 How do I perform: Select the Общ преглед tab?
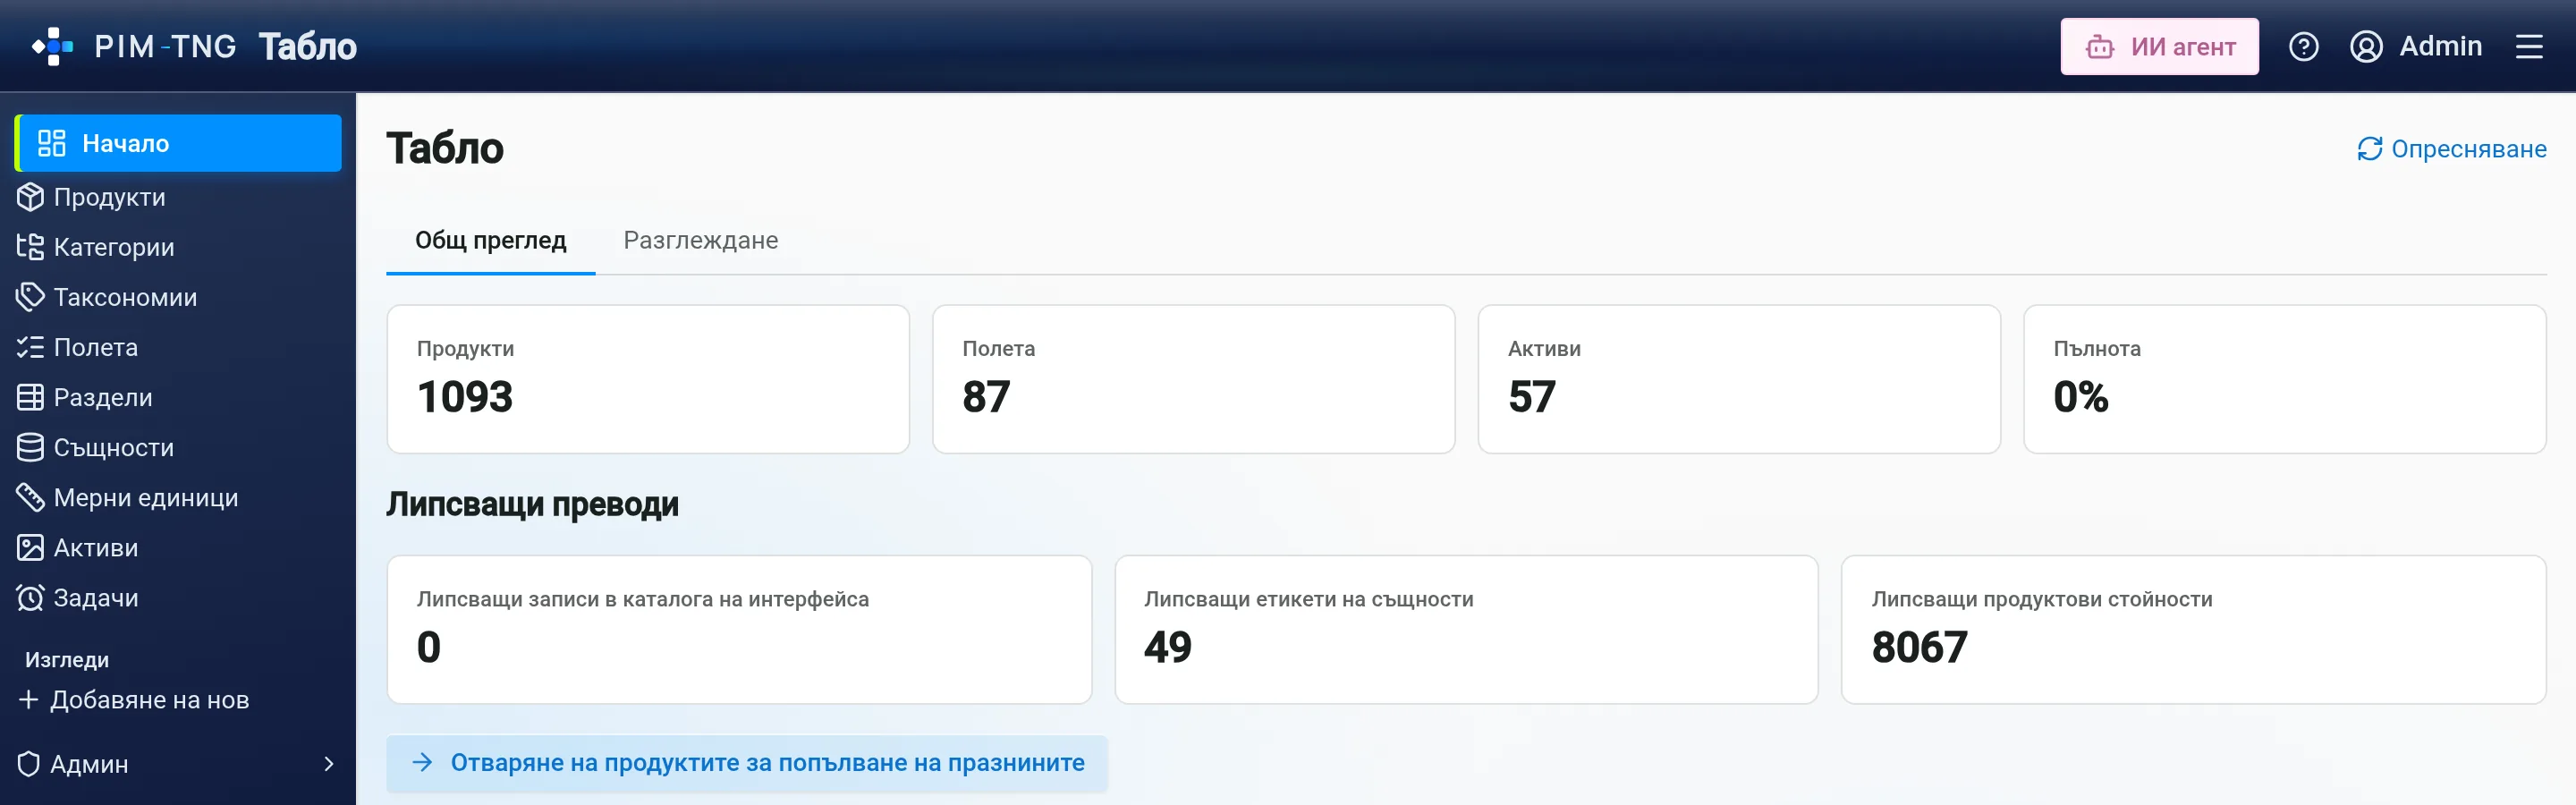pos(490,240)
